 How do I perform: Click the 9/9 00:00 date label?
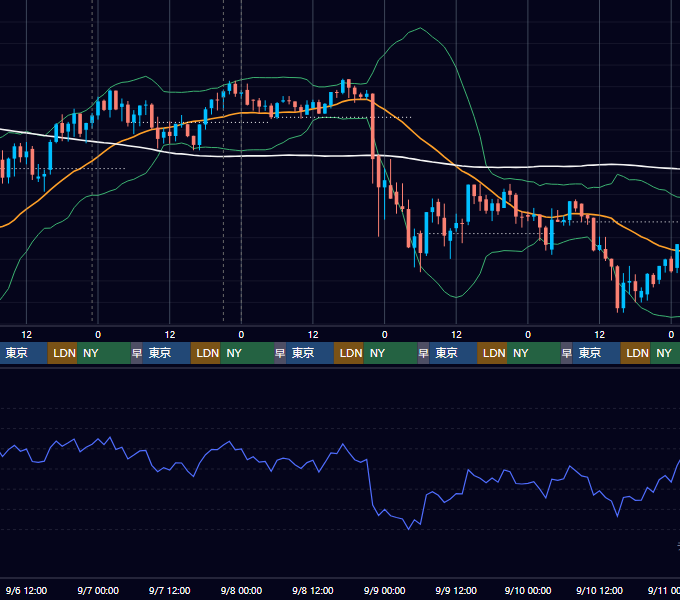(385, 590)
